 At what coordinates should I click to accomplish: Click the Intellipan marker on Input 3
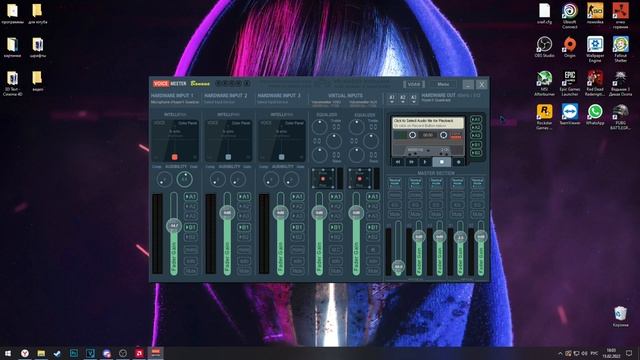281,157
